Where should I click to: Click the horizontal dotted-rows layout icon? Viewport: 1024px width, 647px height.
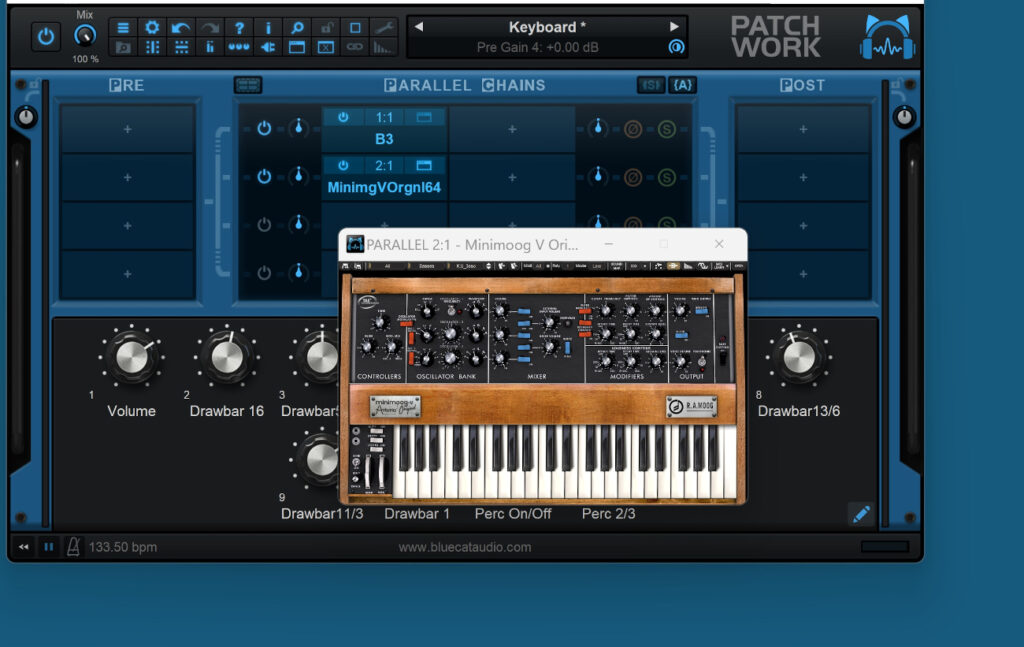pyautogui.click(x=181, y=47)
